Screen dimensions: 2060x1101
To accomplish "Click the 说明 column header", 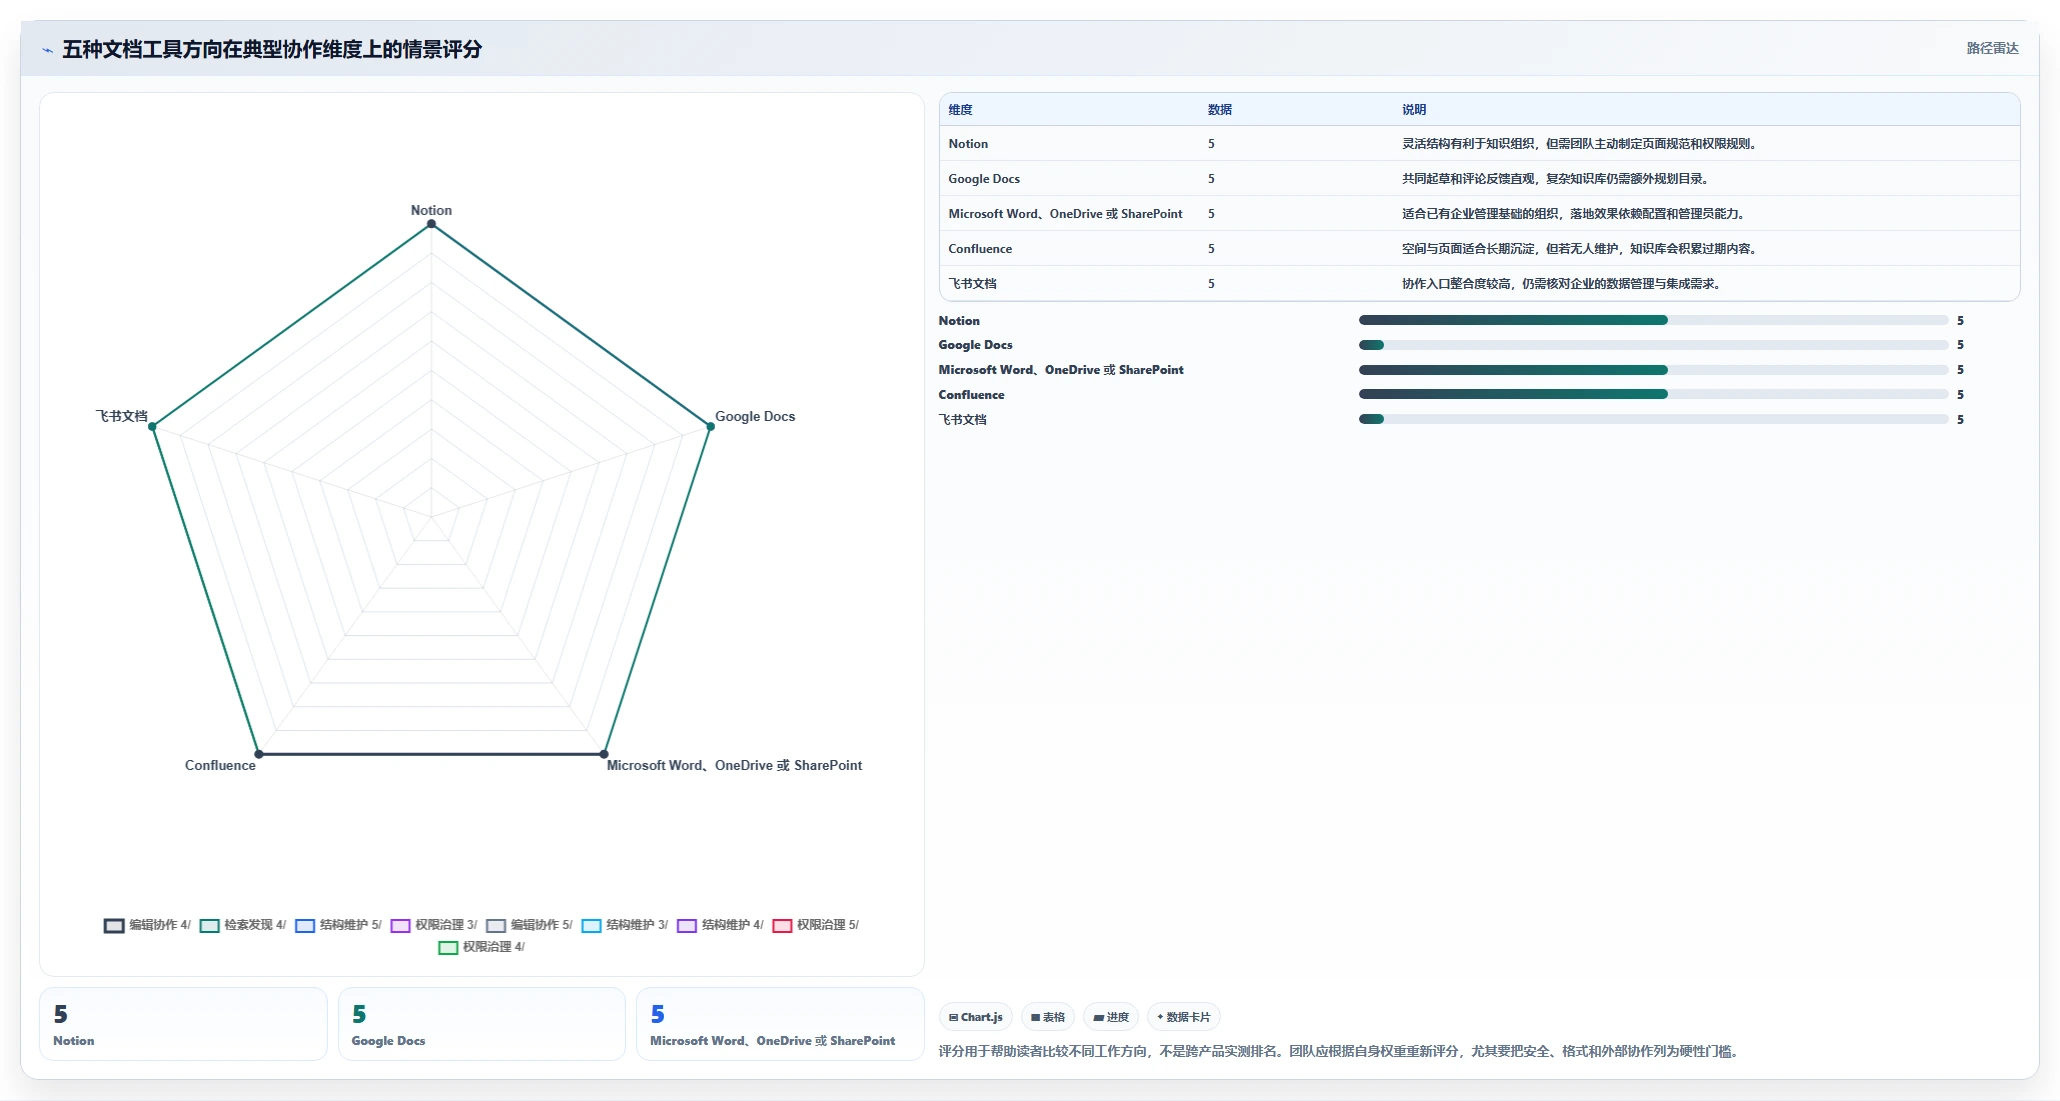I will 1413,110.
